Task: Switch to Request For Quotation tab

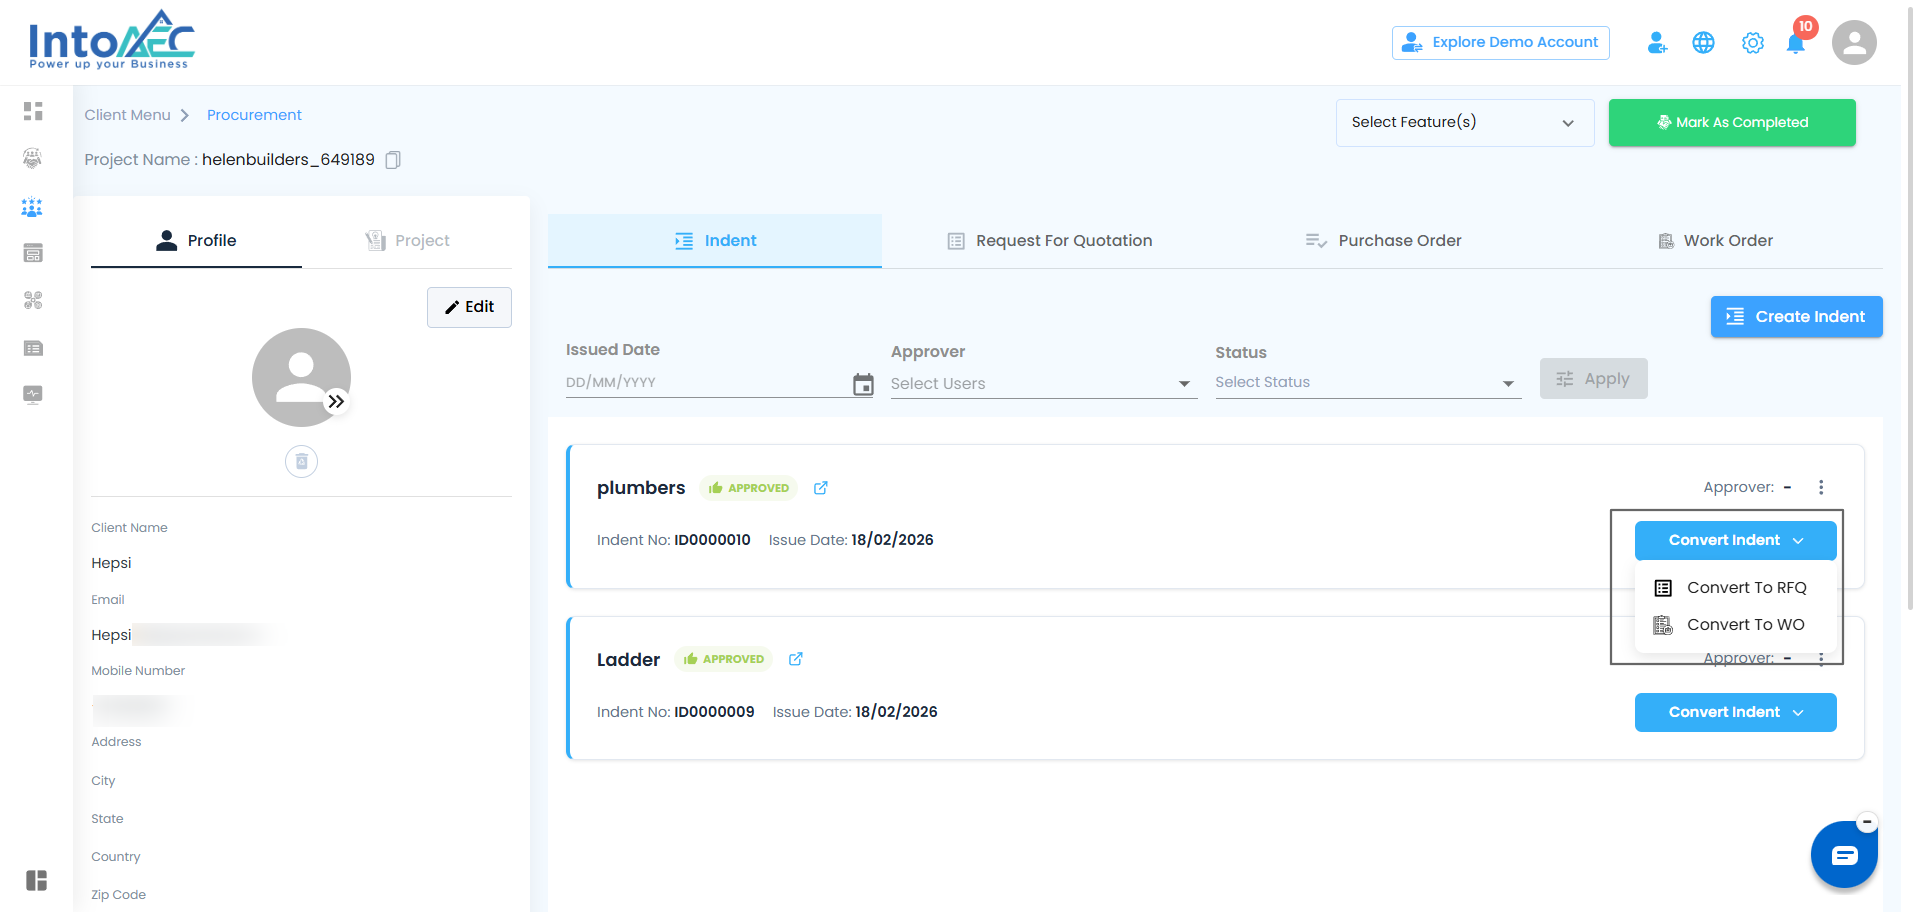Action: tap(1049, 241)
